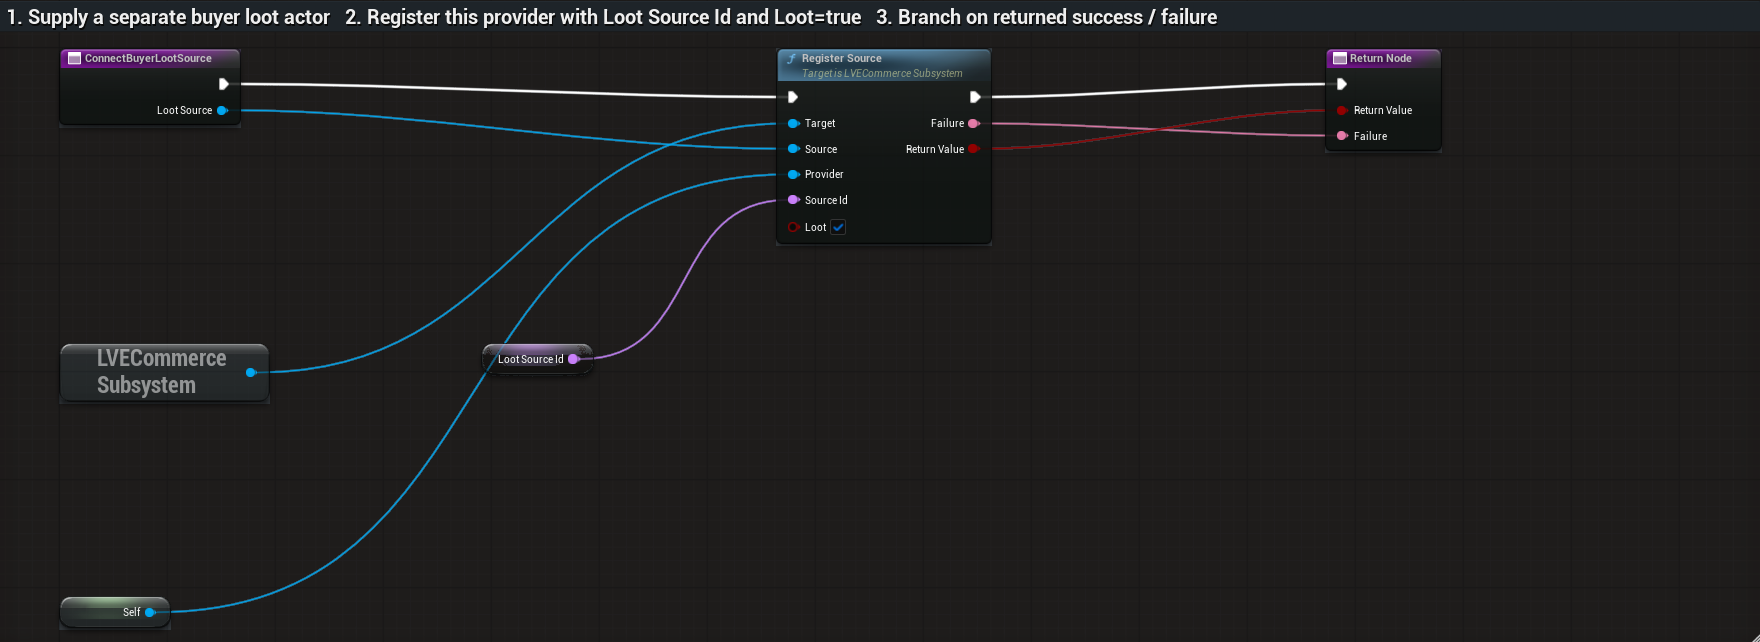Click the Loot Source output pin
This screenshot has width=1760, height=642.
[x=222, y=110]
